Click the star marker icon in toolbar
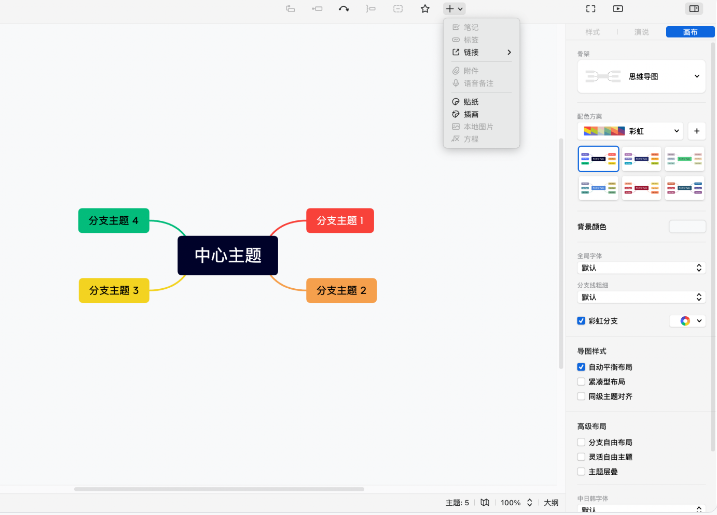The width and height of the screenshot is (717, 515). 425,8
